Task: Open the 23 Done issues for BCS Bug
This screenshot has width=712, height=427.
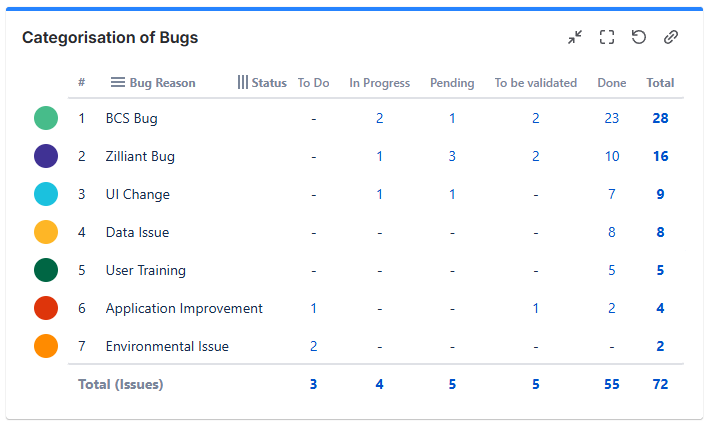Action: [612, 118]
